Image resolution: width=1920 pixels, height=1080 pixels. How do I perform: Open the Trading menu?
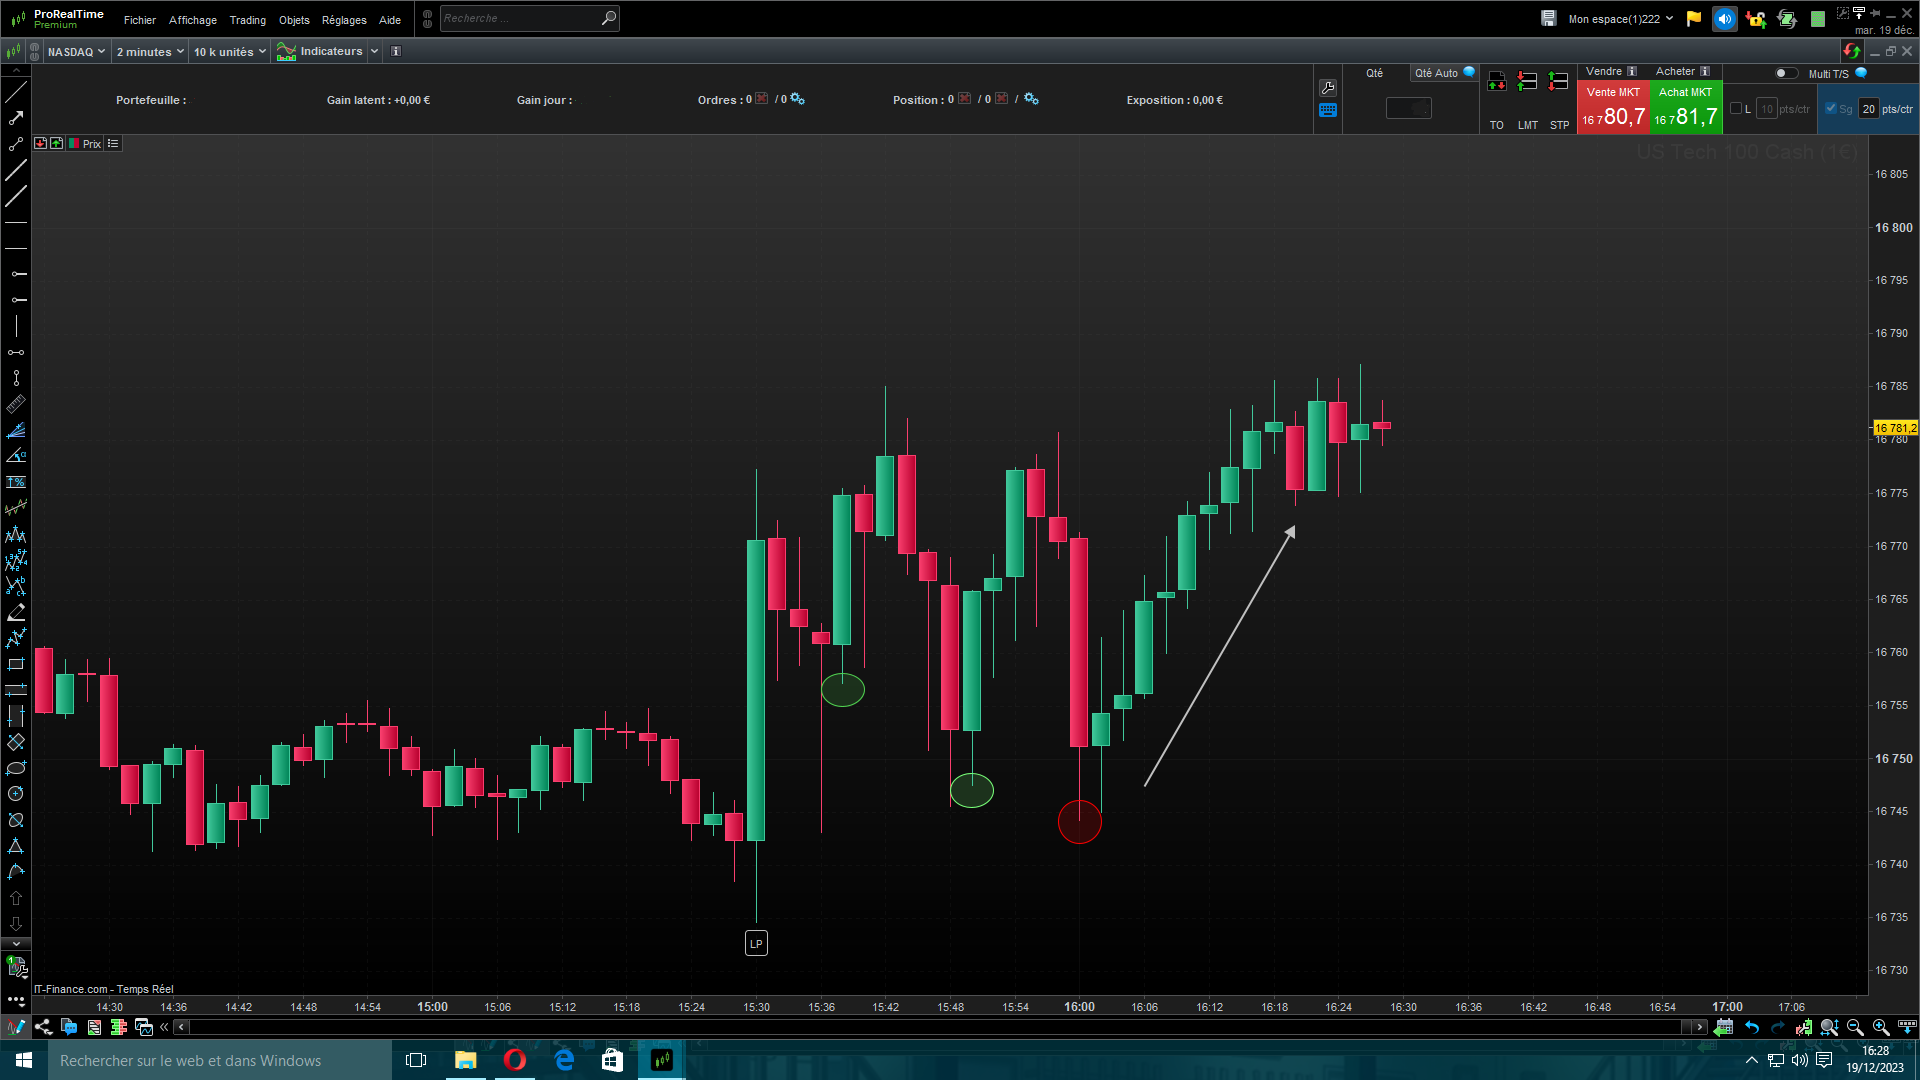[x=247, y=20]
